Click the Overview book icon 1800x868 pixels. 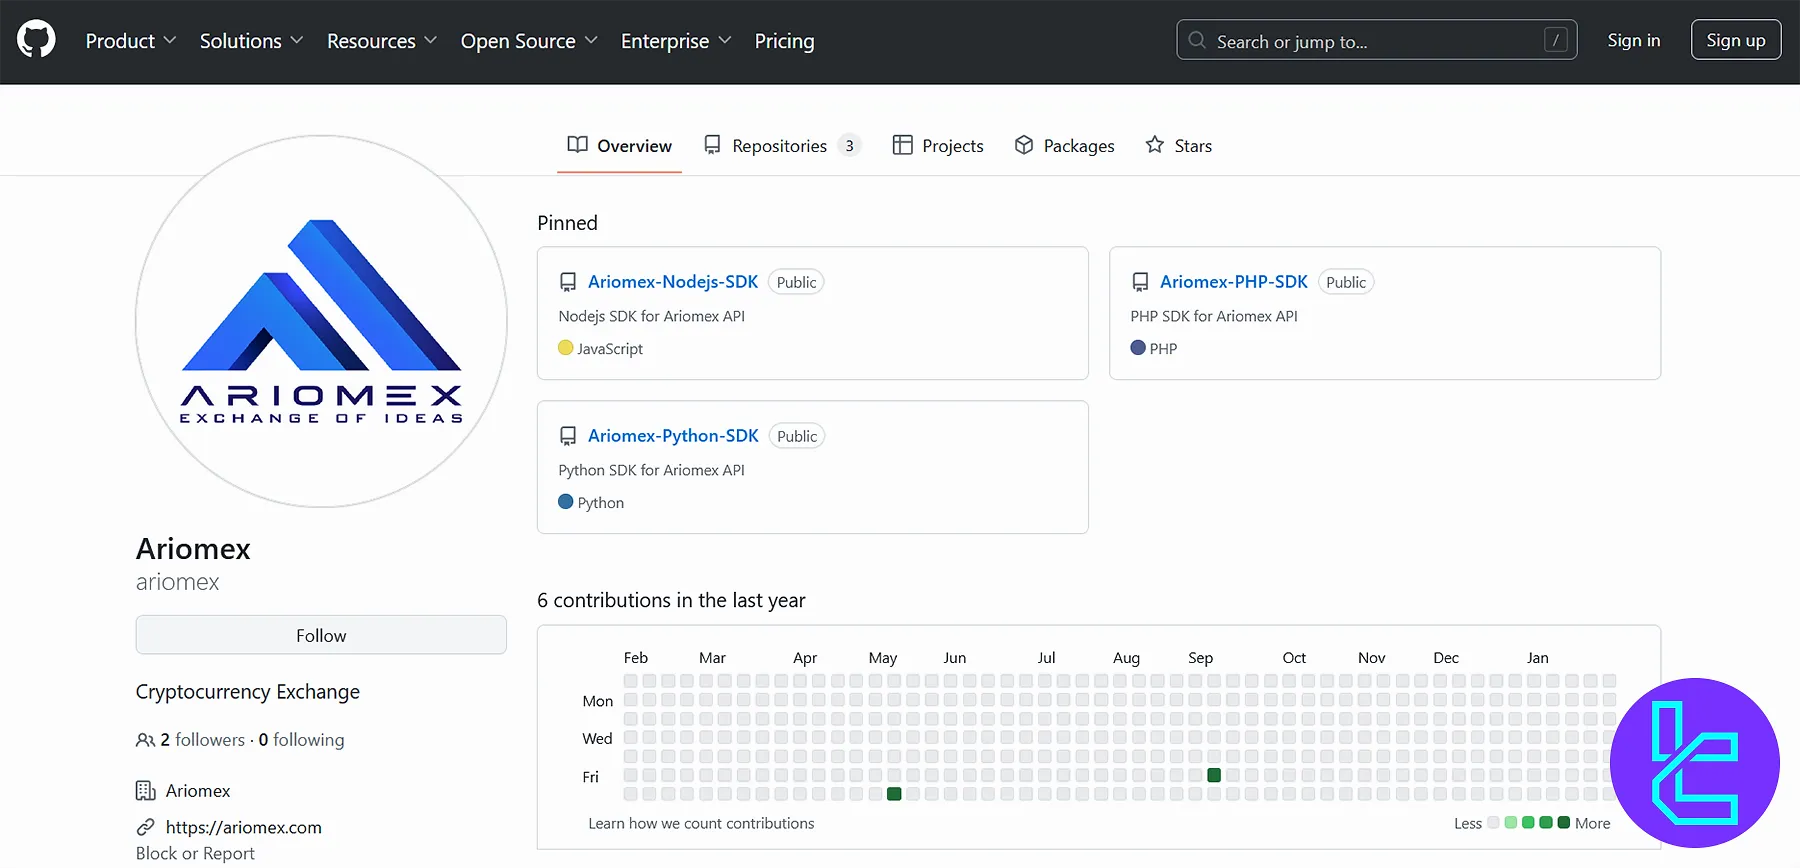pyautogui.click(x=577, y=145)
